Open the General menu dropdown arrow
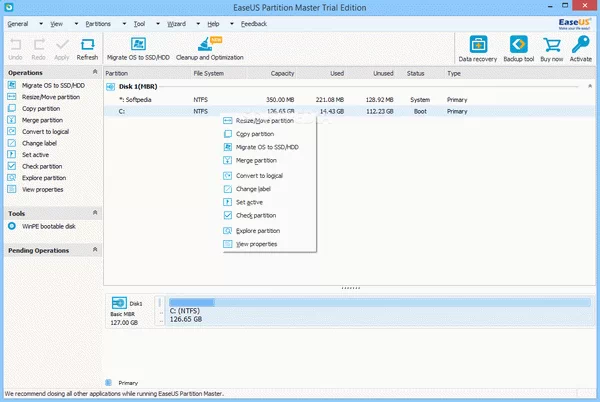 (x=41, y=24)
